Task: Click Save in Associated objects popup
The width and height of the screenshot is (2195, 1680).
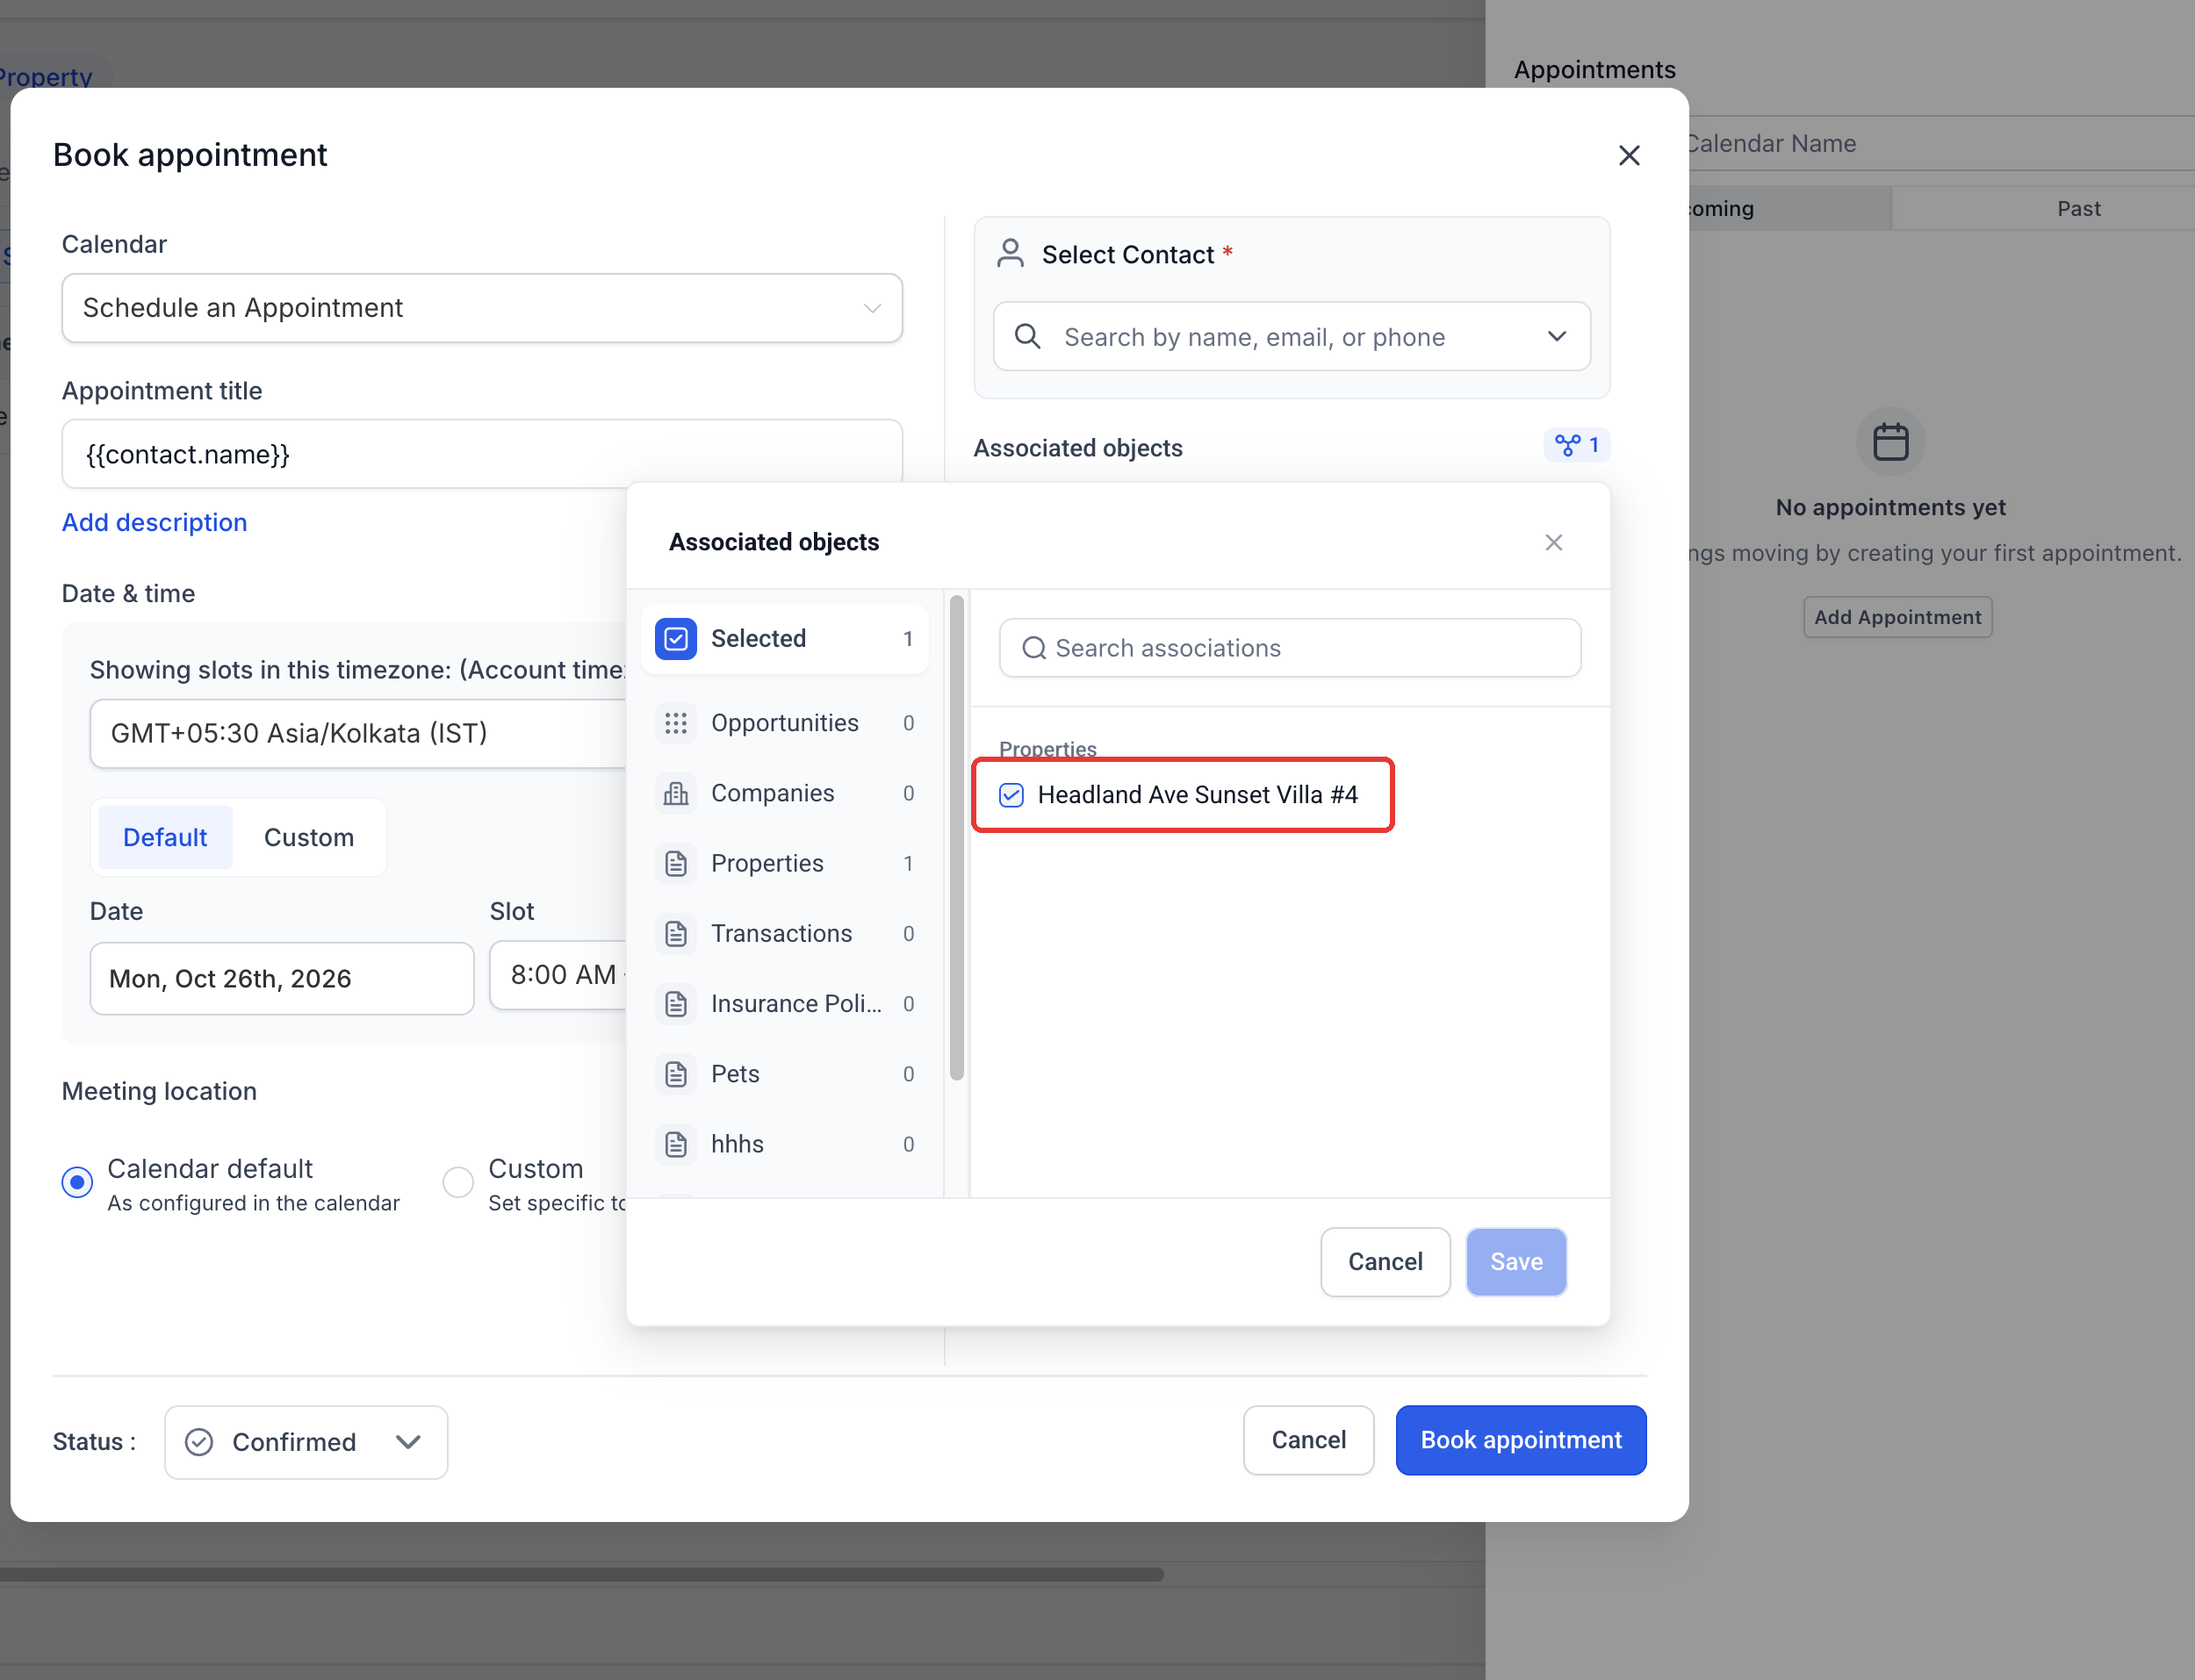Action: [x=1516, y=1262]
